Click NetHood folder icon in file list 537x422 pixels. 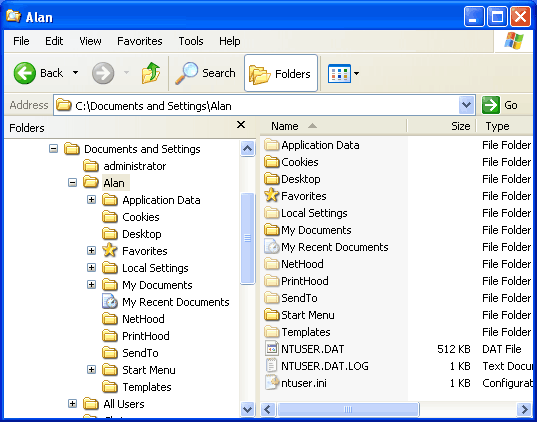click(x=272, y=264)
